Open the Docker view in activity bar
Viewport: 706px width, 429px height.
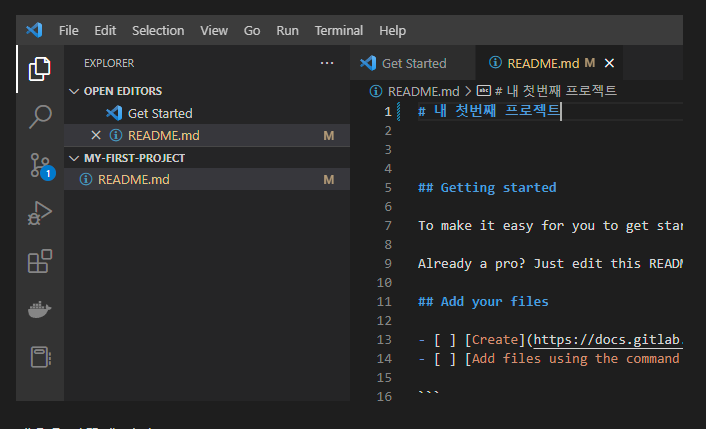[40, 309]
